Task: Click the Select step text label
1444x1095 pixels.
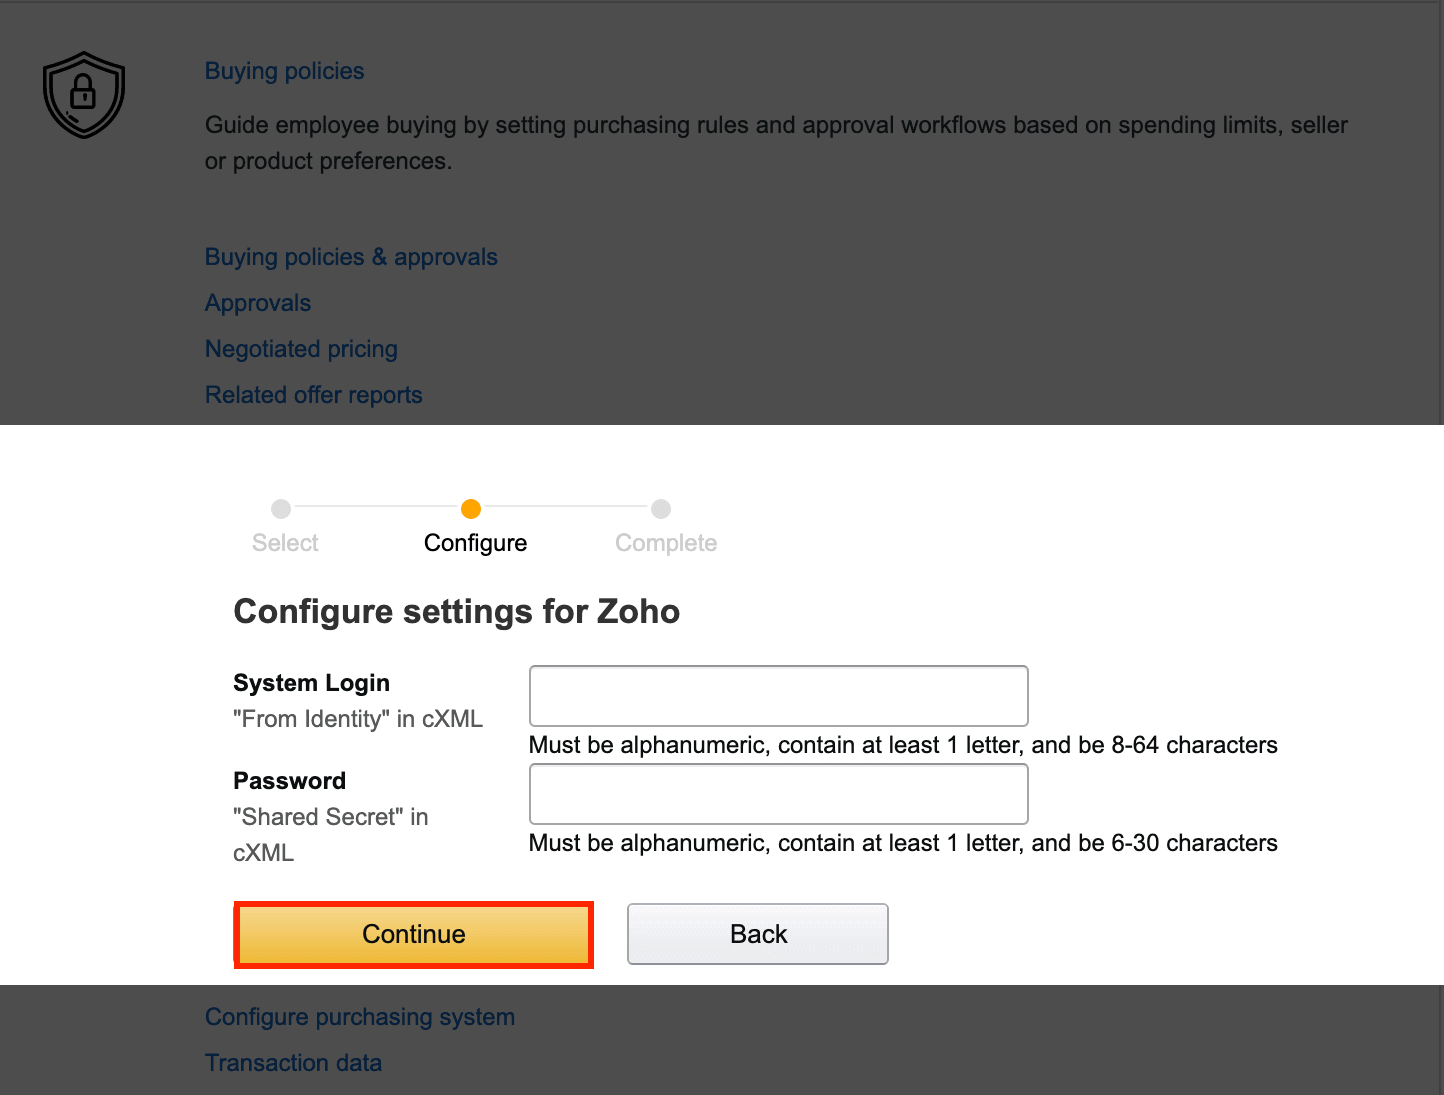Action: pos(285,543)
